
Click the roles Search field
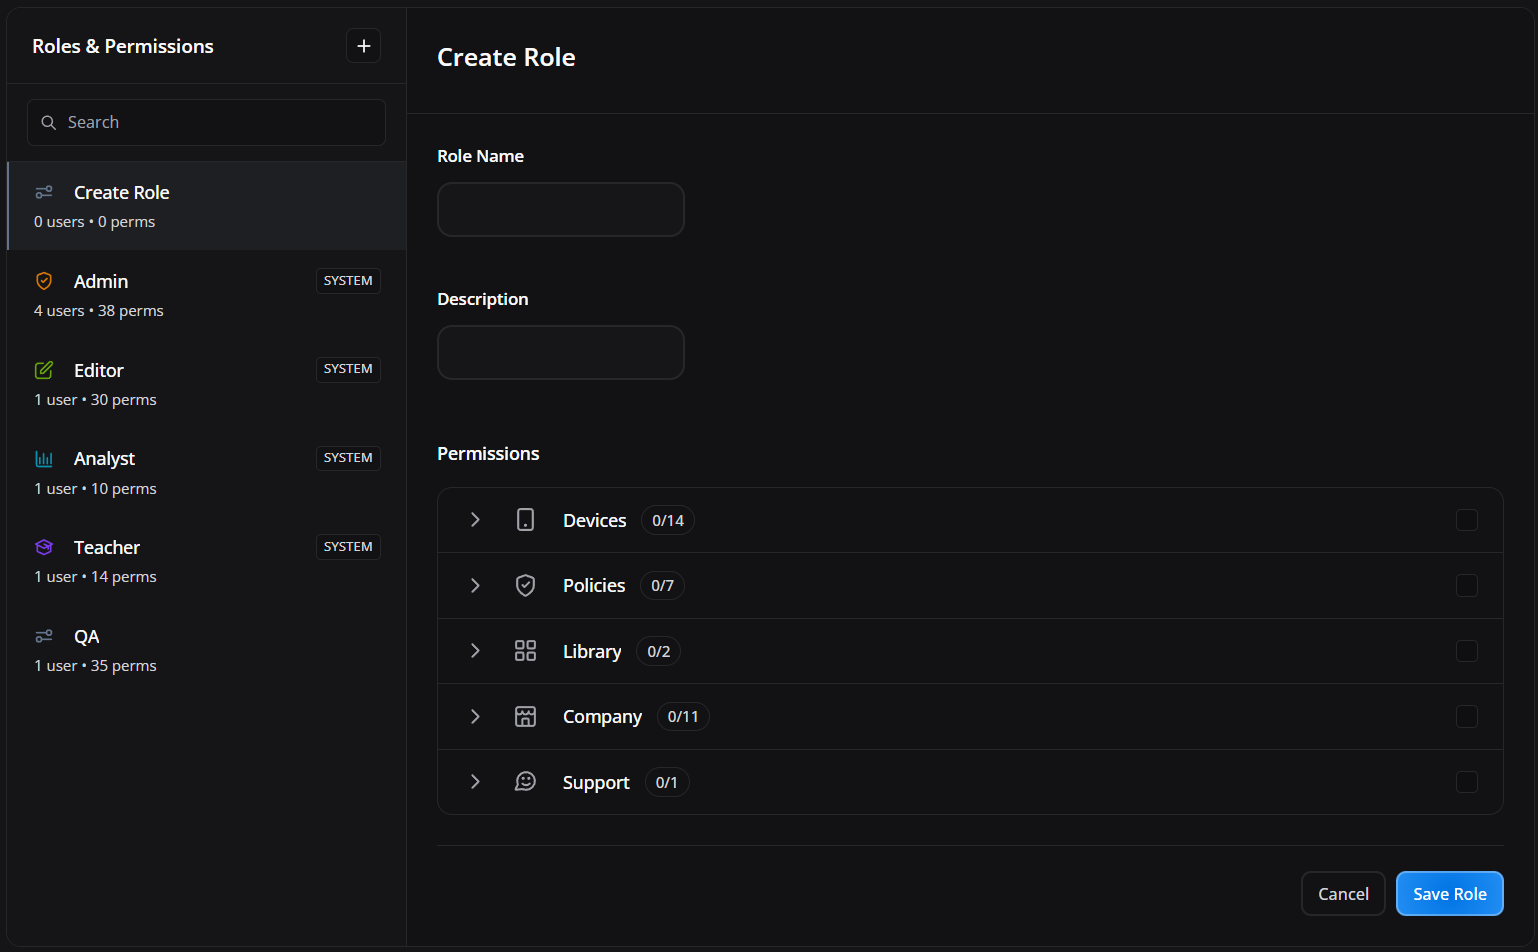point(206,122)
